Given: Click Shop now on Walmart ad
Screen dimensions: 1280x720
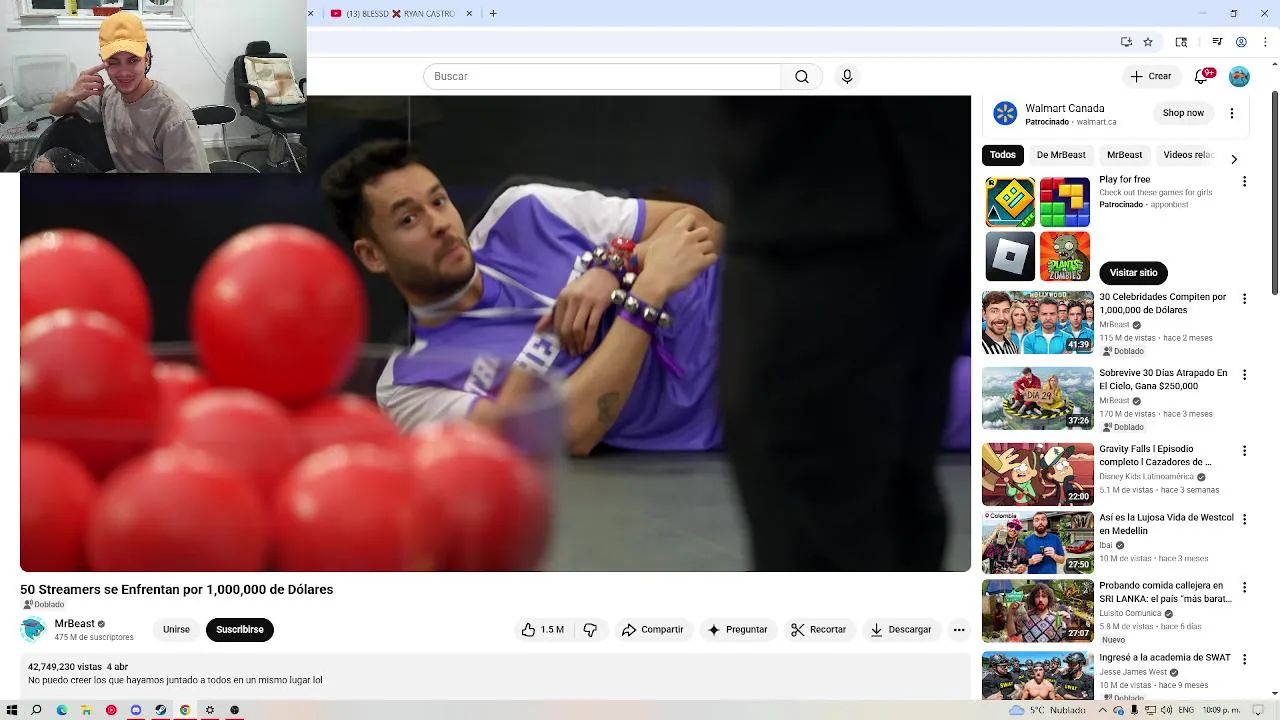Looking at the screenshot, I should click(x=1183, y=113).
